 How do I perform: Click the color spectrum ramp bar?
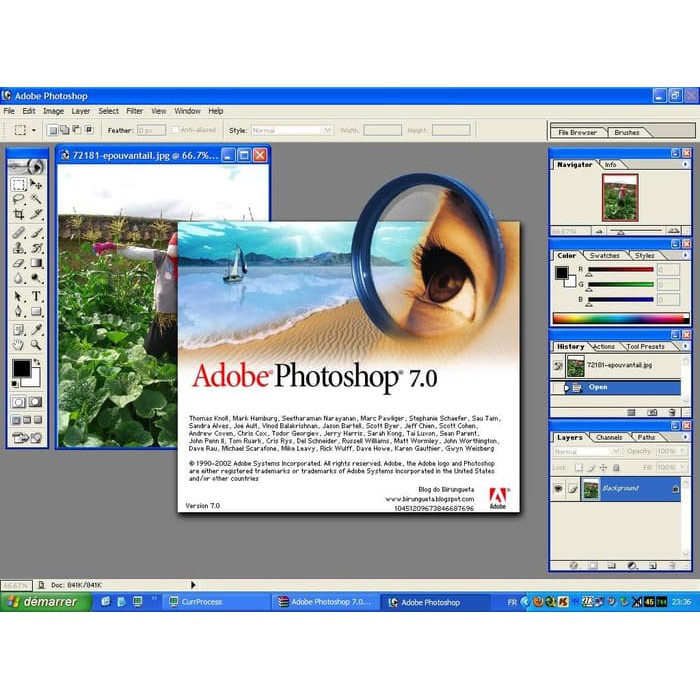click(620, 319)
